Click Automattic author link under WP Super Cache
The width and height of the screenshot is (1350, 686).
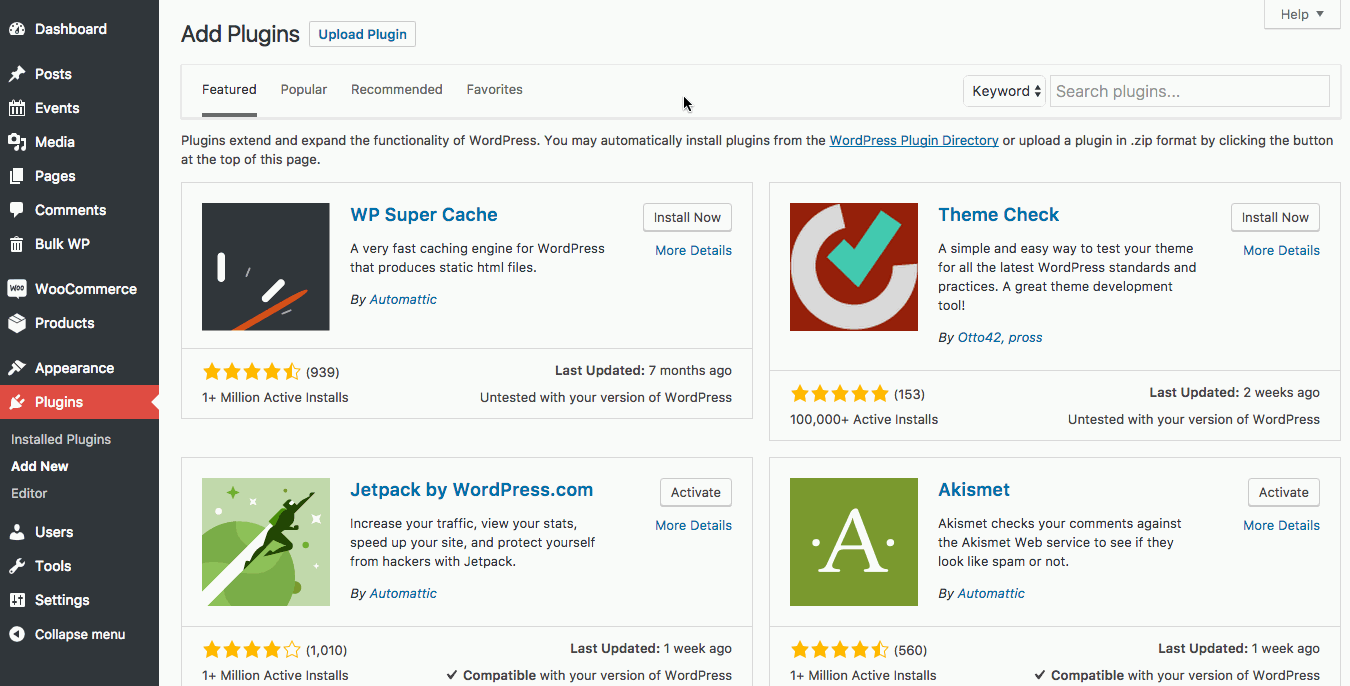[x=403, y=299]
